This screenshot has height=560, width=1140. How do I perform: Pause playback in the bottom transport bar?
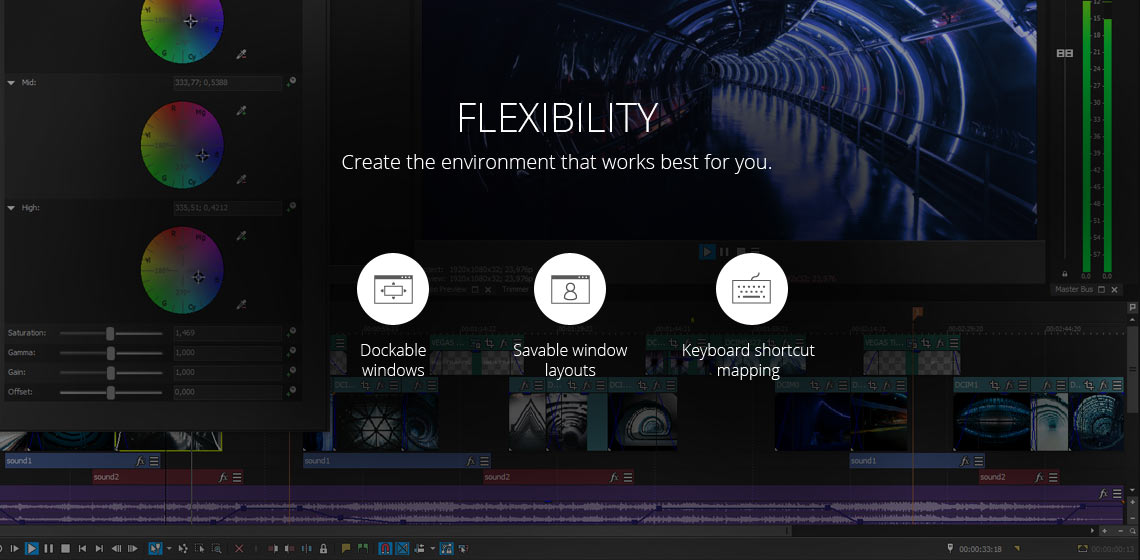(x=48, y=548)
